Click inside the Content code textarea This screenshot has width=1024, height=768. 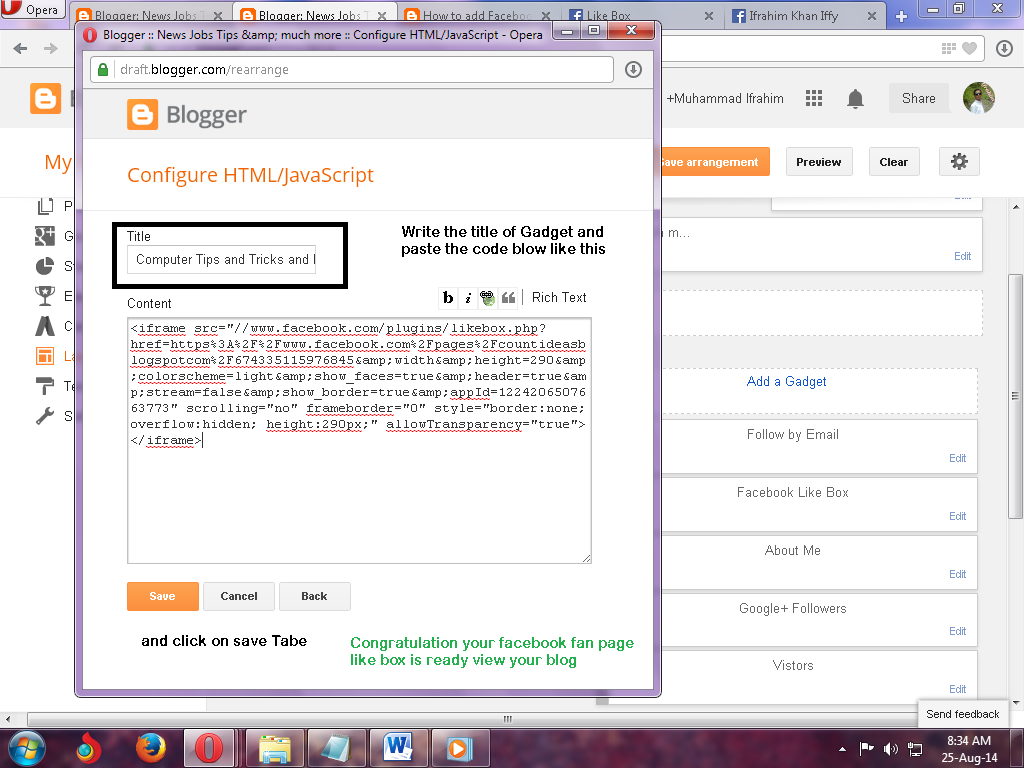click(x=359, y=441)
